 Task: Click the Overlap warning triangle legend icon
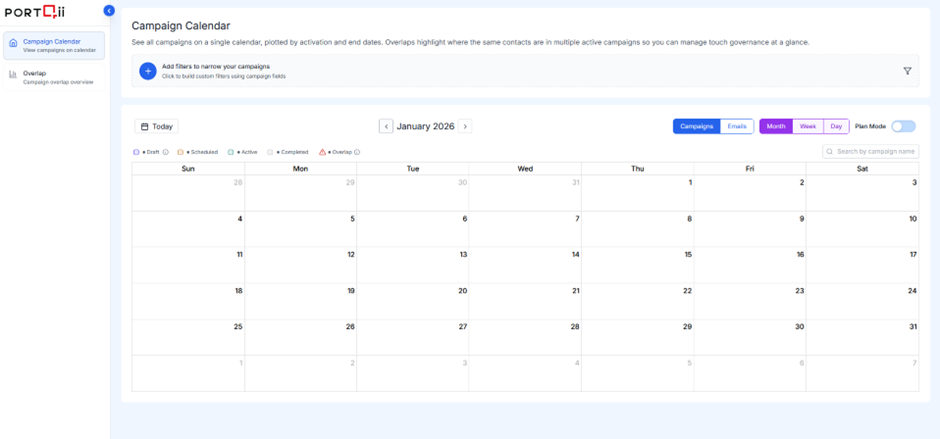tap(322, 152)
